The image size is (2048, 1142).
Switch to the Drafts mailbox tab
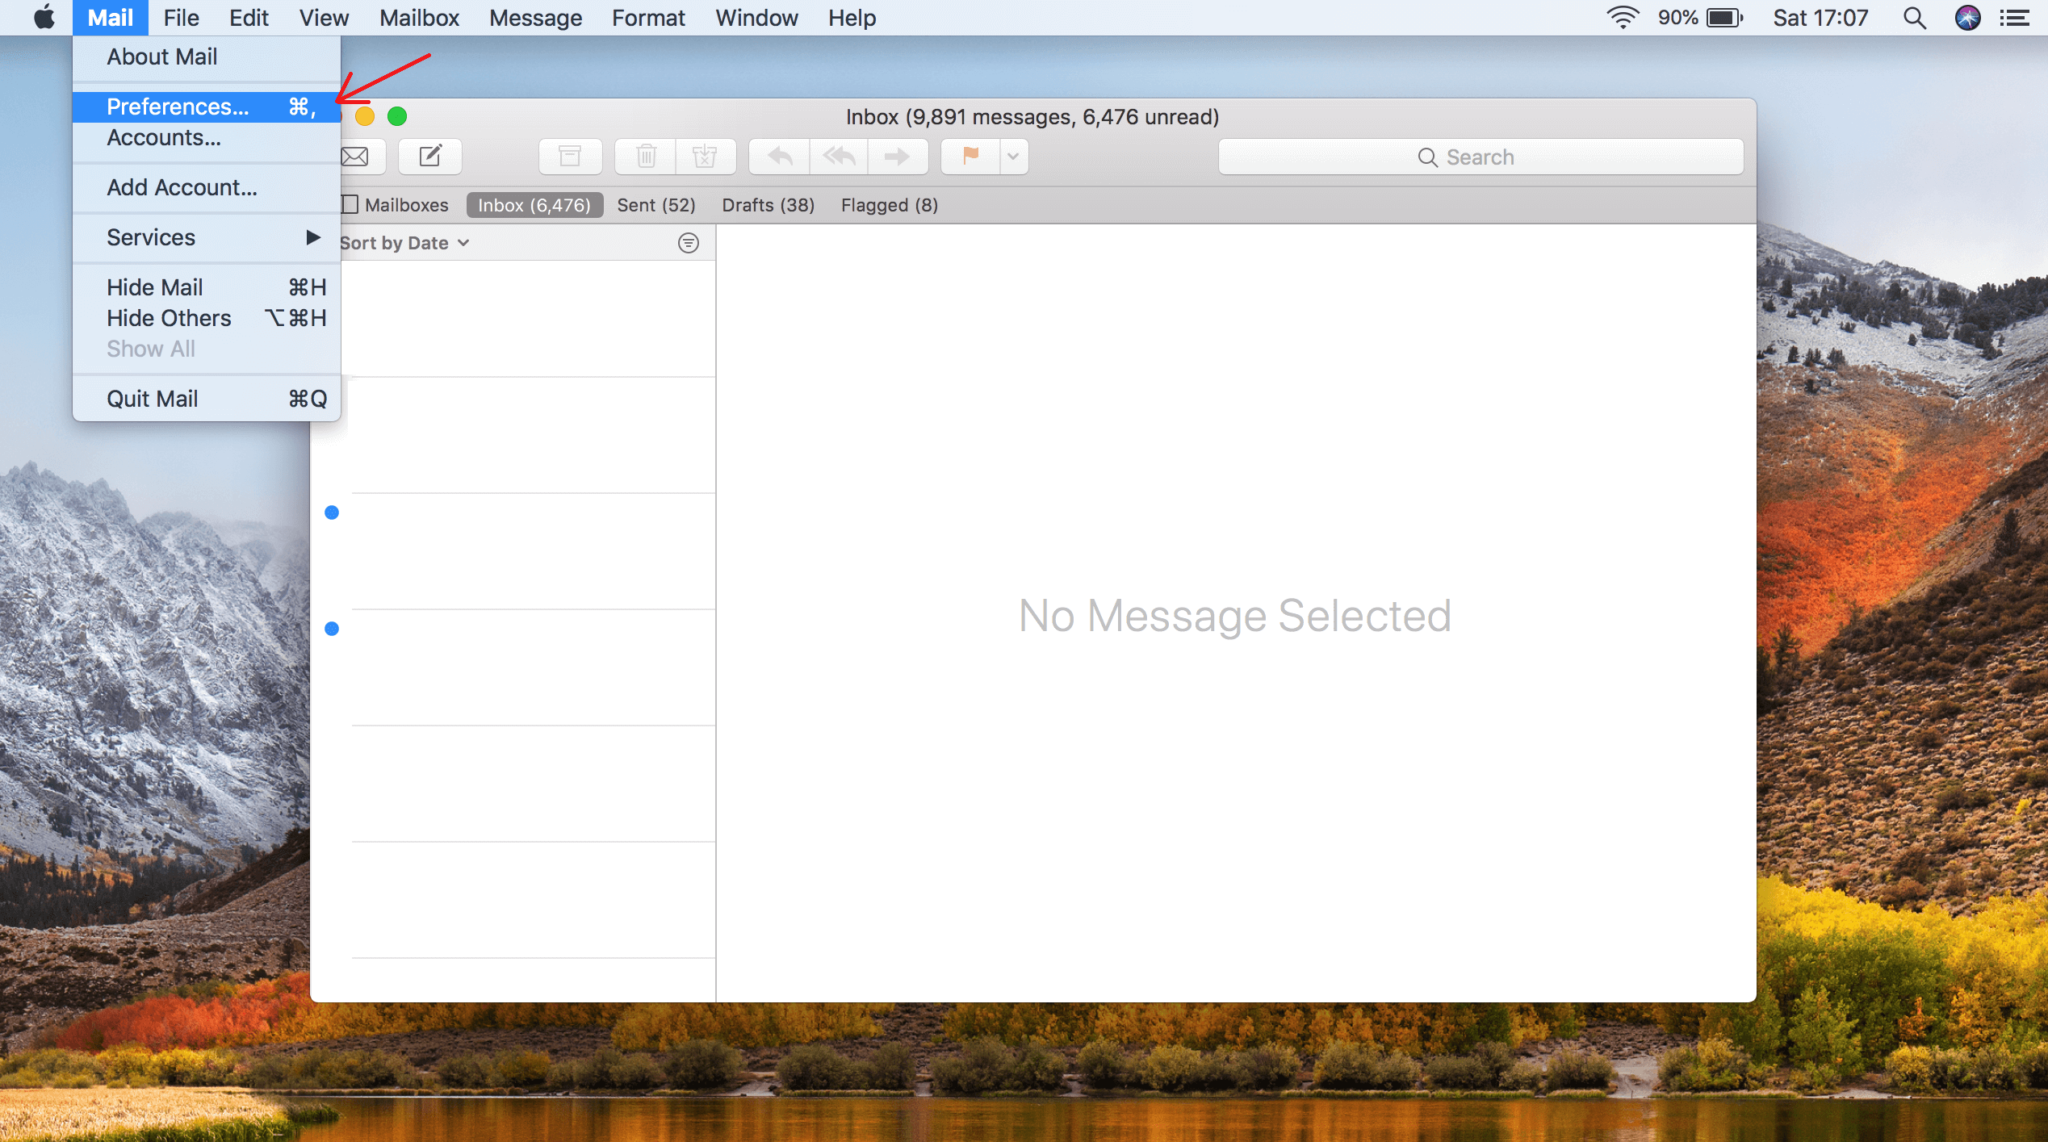point(767,204)
